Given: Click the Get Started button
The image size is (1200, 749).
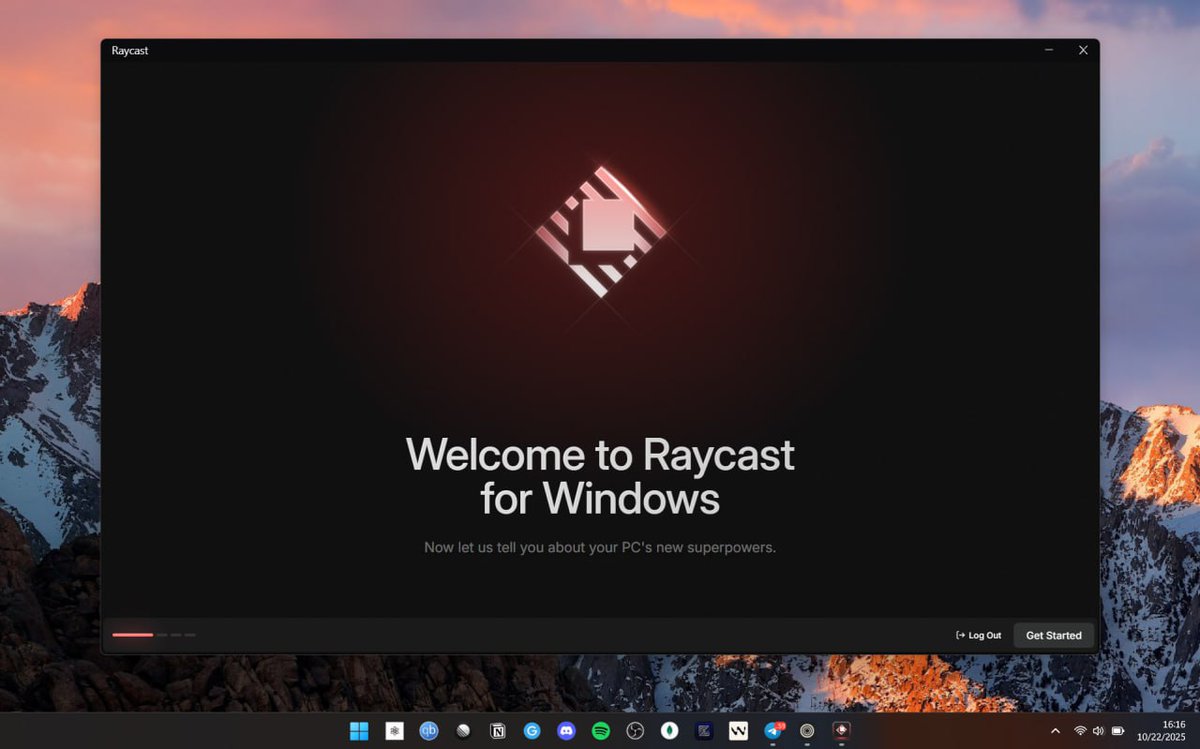Looking at the screenshot, I should coord(1054,635).
